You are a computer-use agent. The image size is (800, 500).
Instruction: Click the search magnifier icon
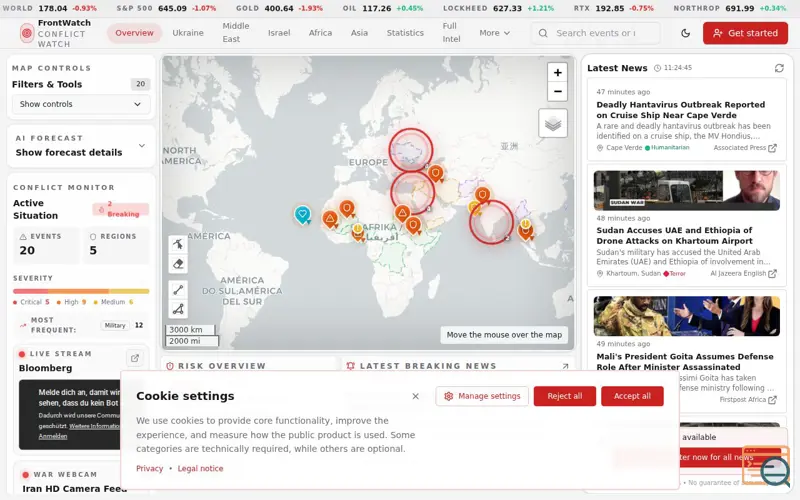543,33
